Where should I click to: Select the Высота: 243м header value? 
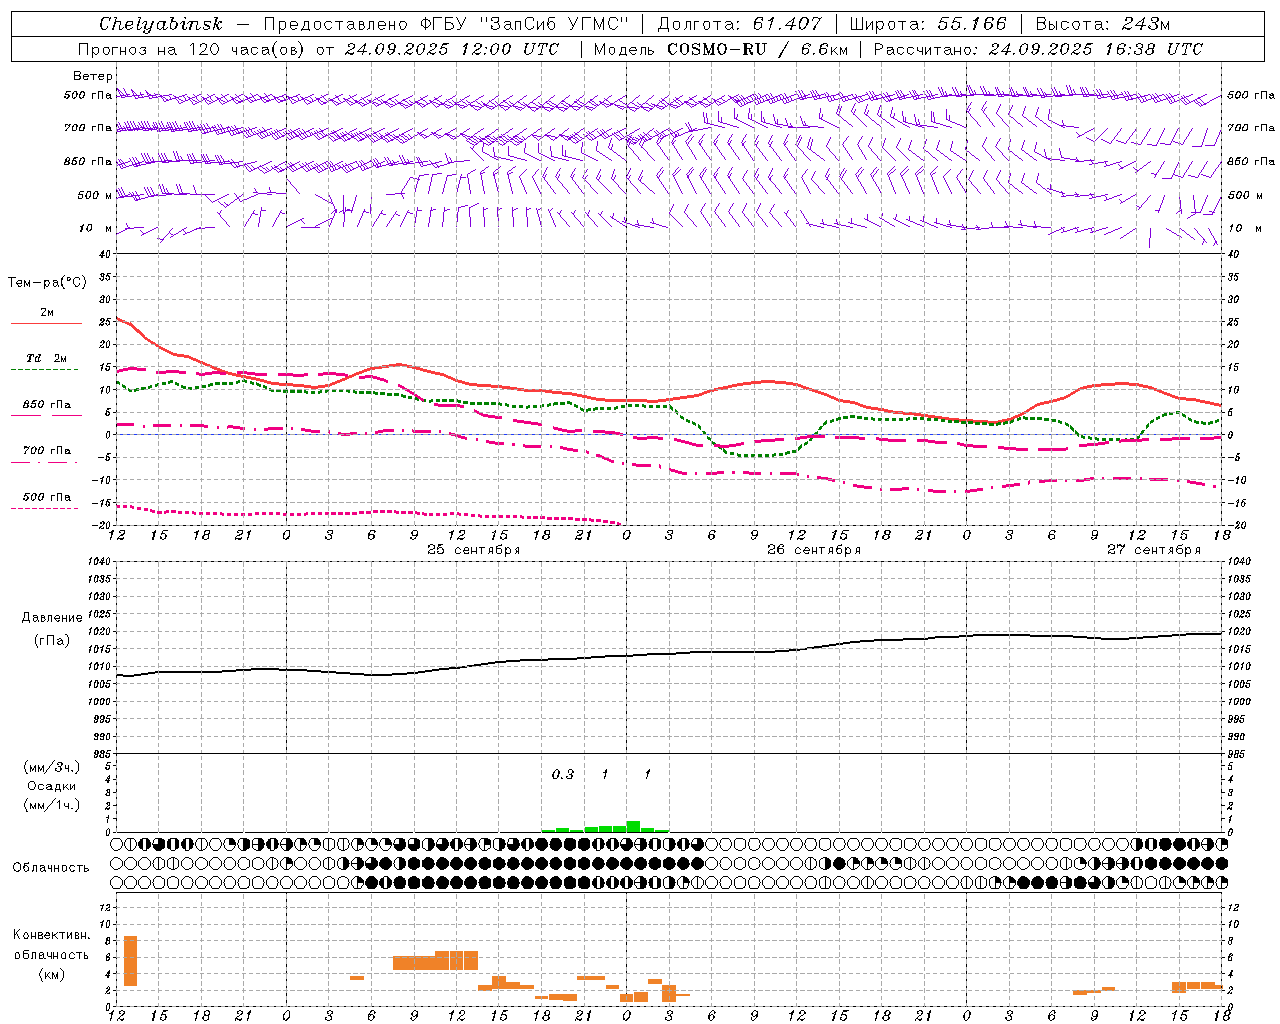tap(1103, 24)
